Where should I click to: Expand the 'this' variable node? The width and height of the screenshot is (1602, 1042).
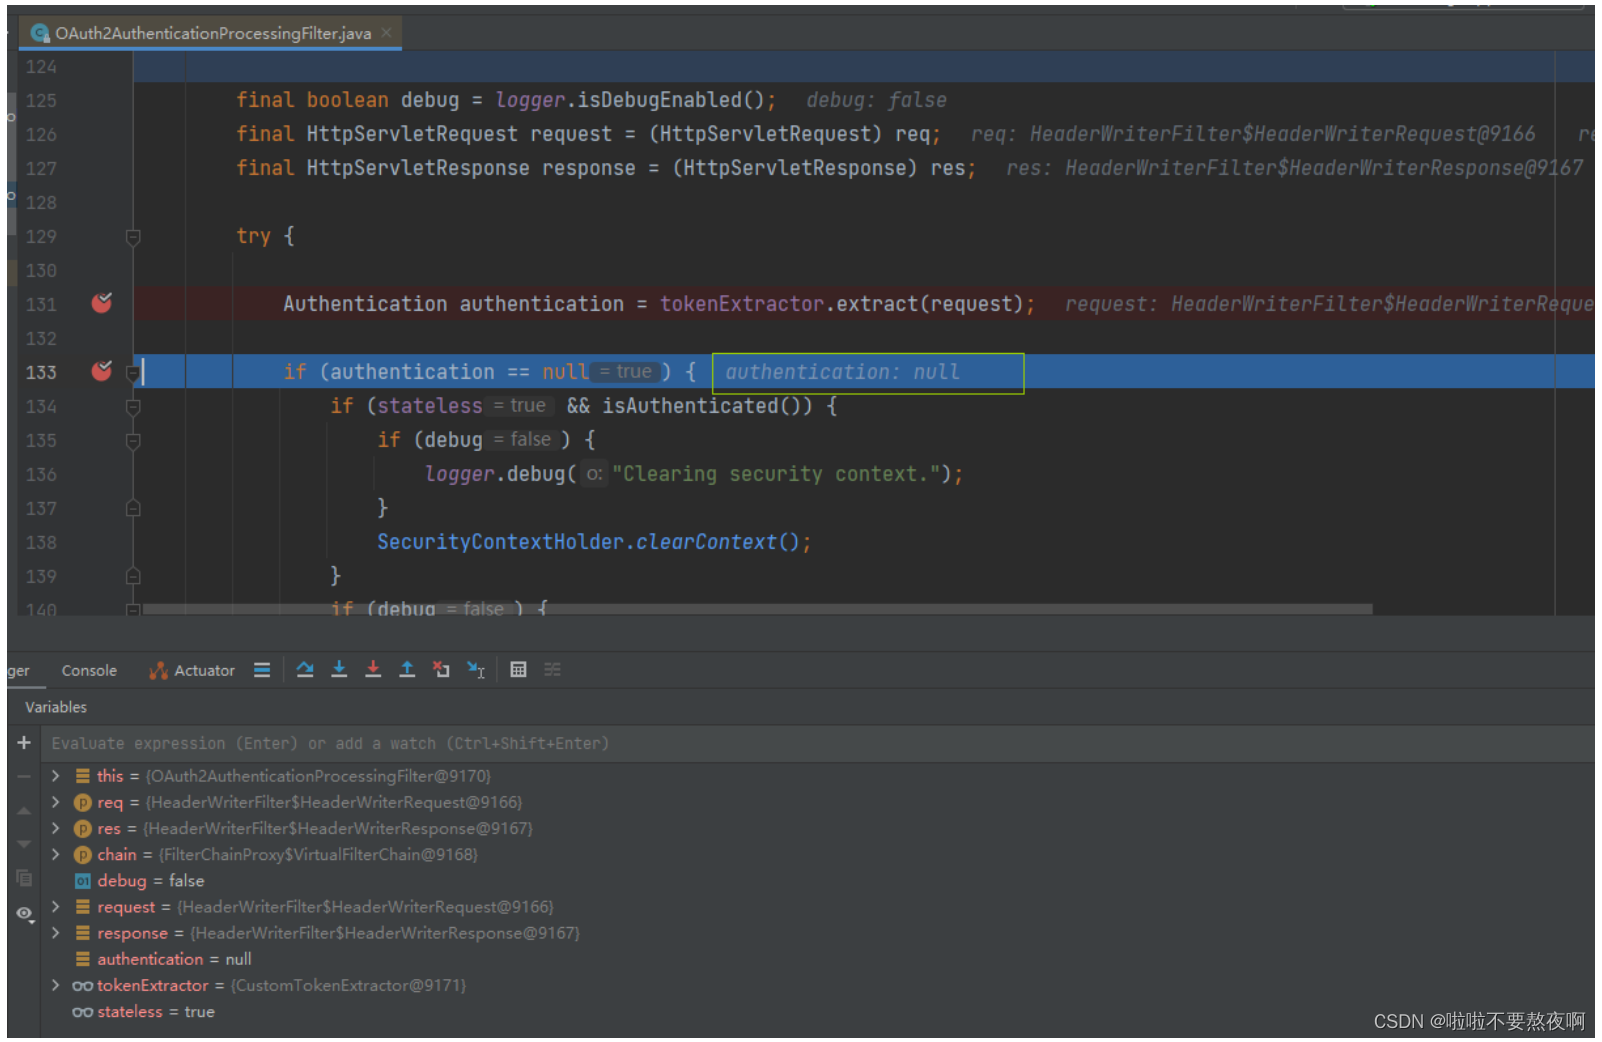click(55, 775)
